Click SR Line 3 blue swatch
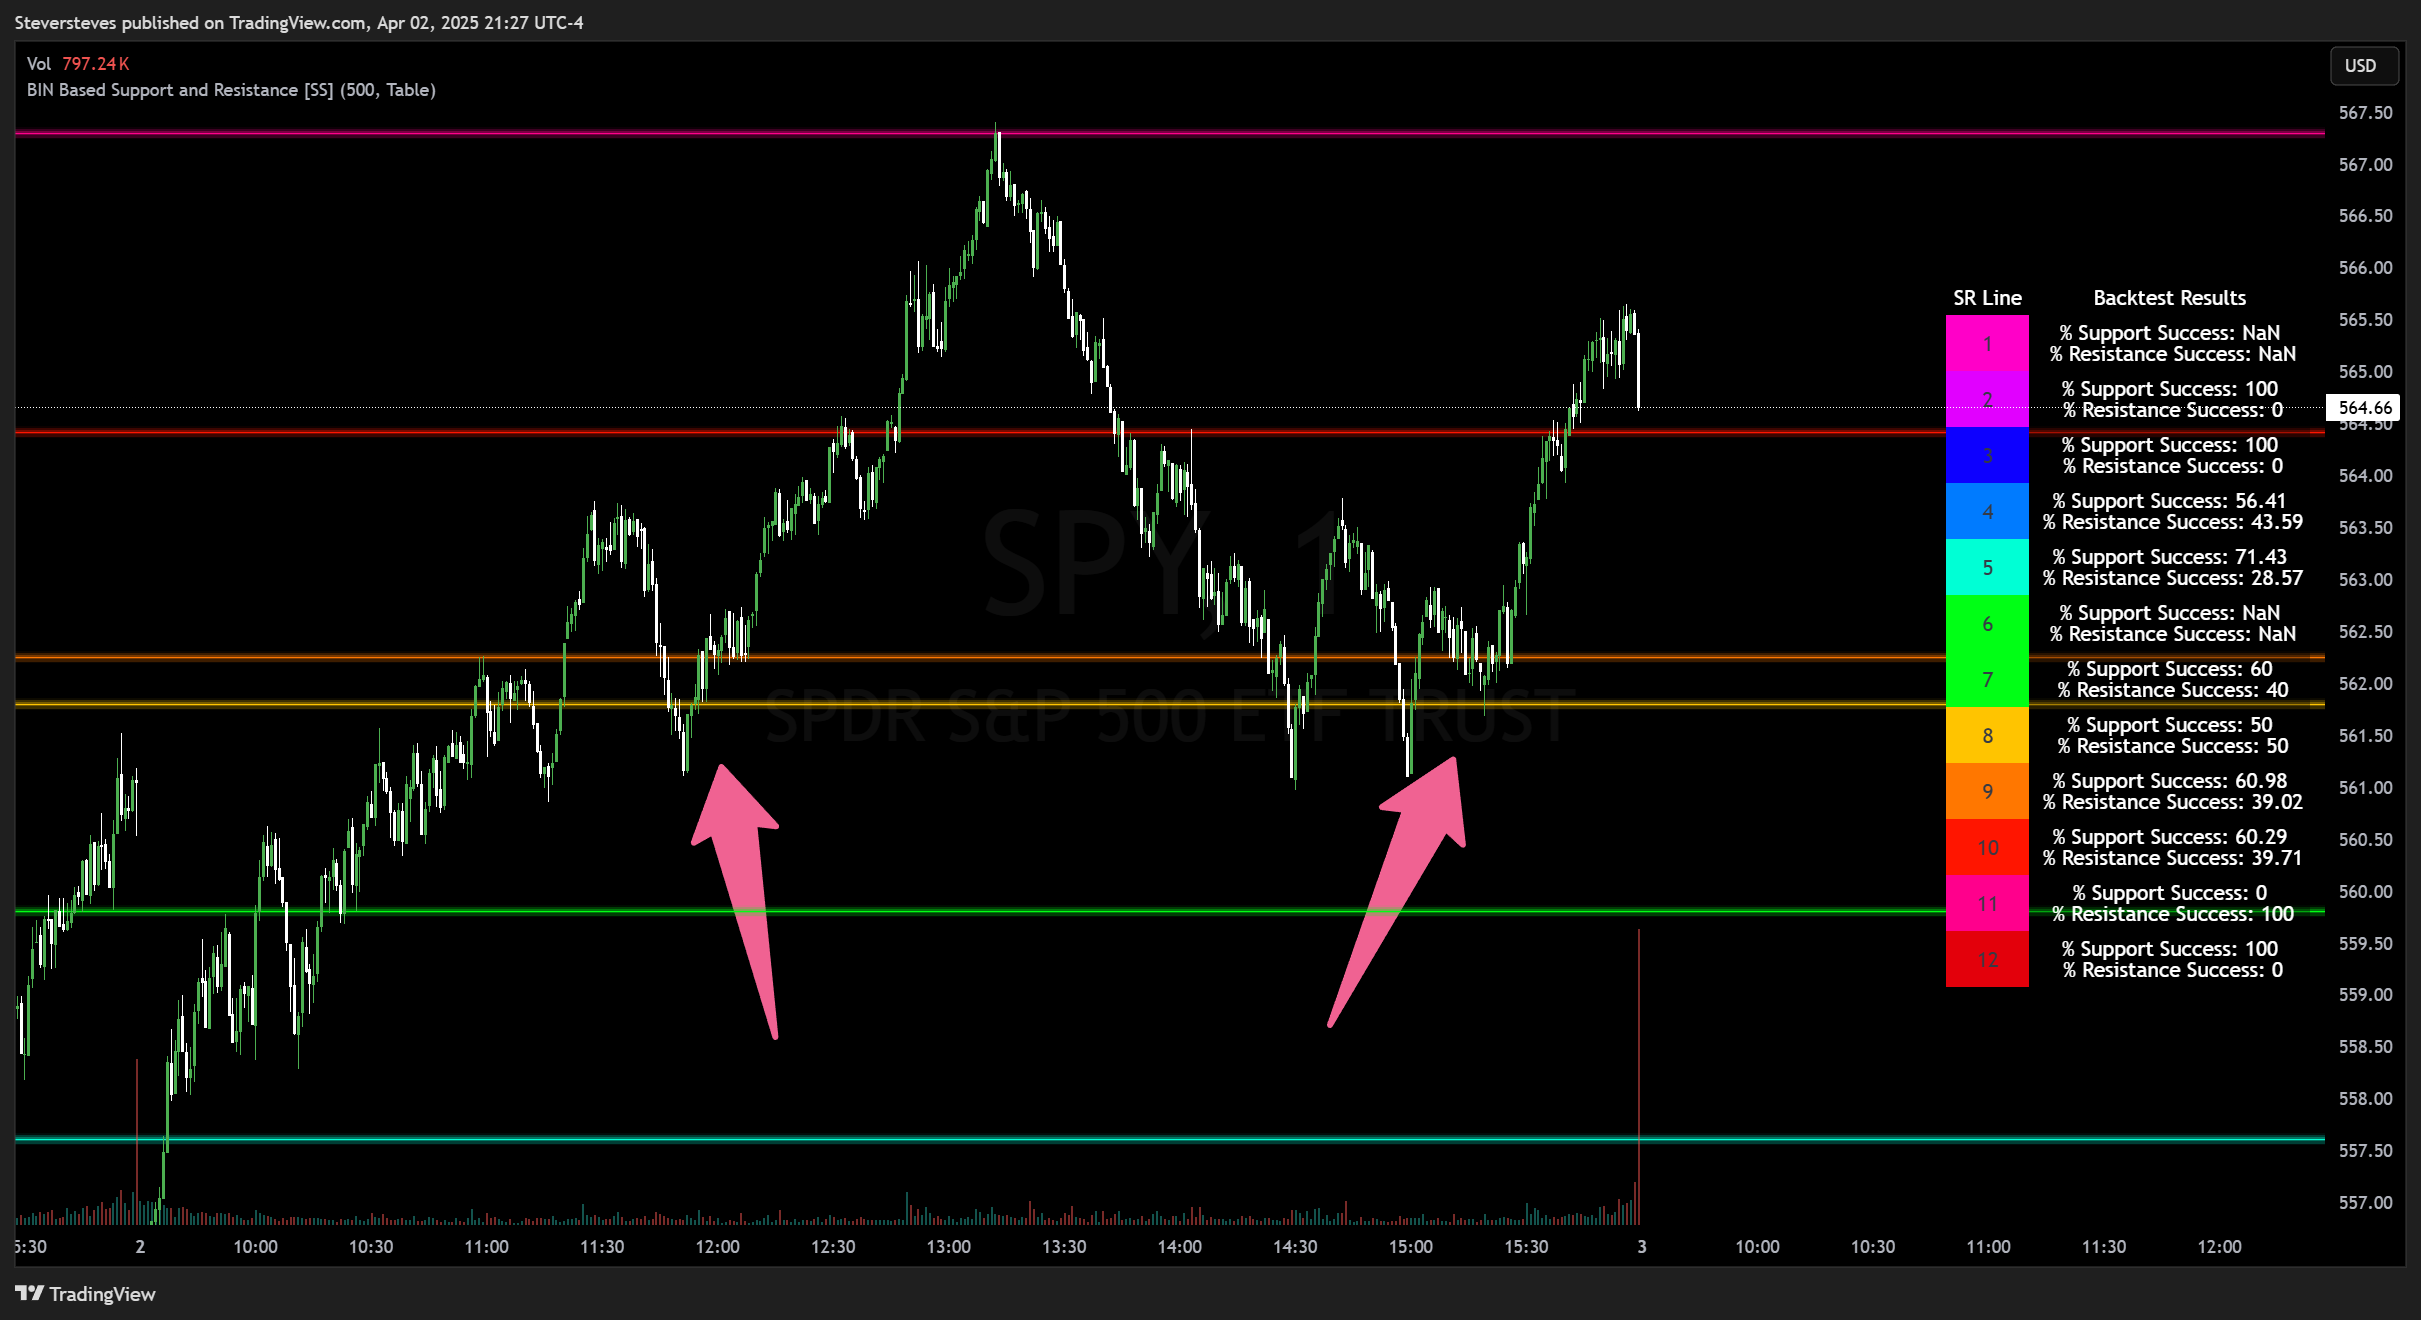2421x1320 pixels. [1987, 455]
